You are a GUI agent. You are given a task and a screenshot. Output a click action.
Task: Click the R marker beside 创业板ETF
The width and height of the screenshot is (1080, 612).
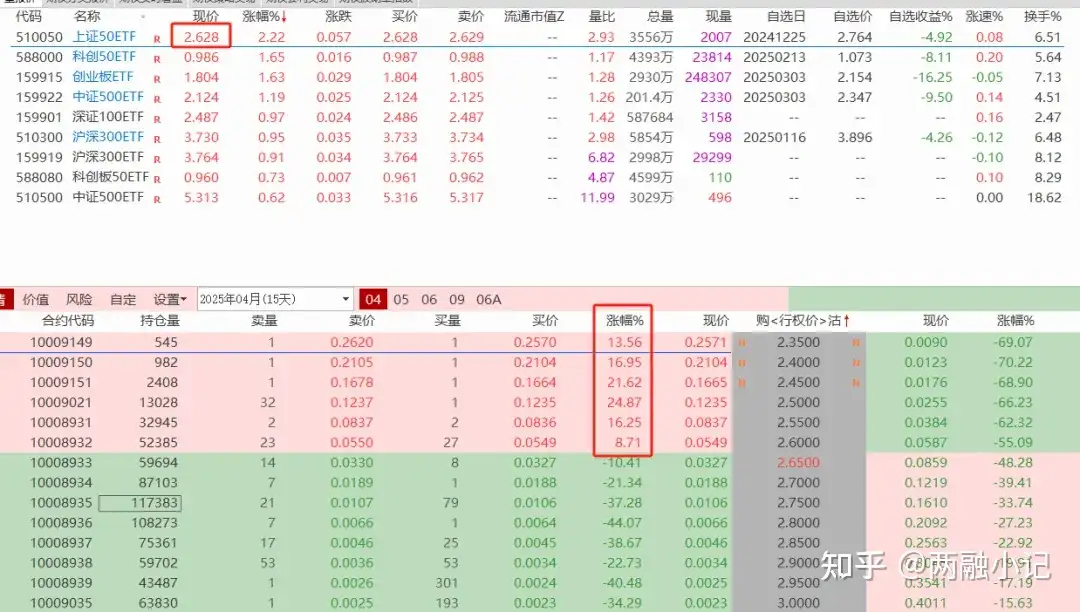coord(157,78)
